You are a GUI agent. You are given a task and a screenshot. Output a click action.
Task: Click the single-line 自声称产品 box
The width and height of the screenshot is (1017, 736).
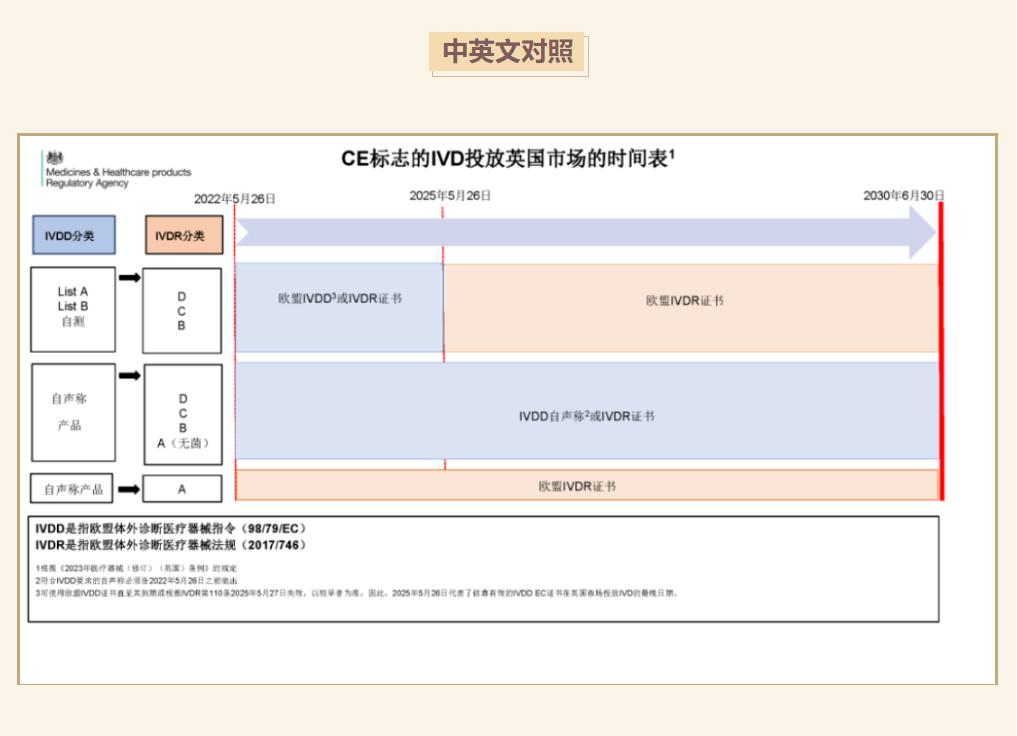tap(73, 489)
